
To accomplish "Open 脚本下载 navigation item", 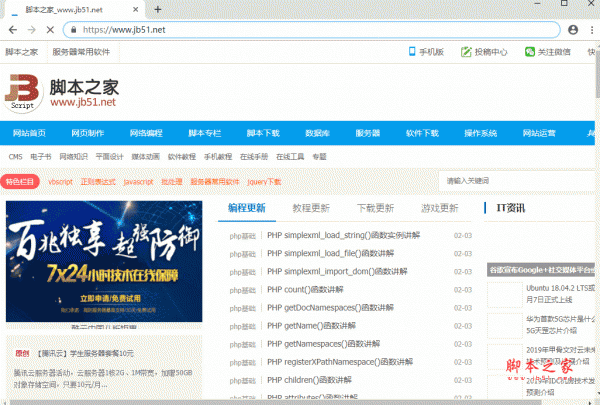I will (x=263, y=133).
